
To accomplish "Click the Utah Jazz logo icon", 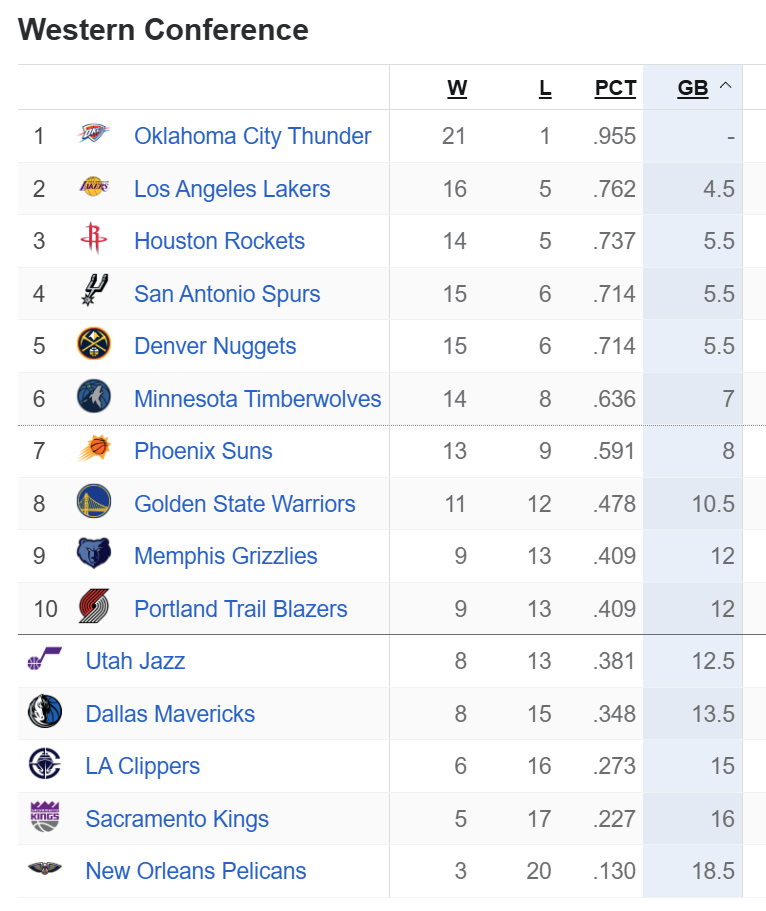I will [x=45, y=660].
